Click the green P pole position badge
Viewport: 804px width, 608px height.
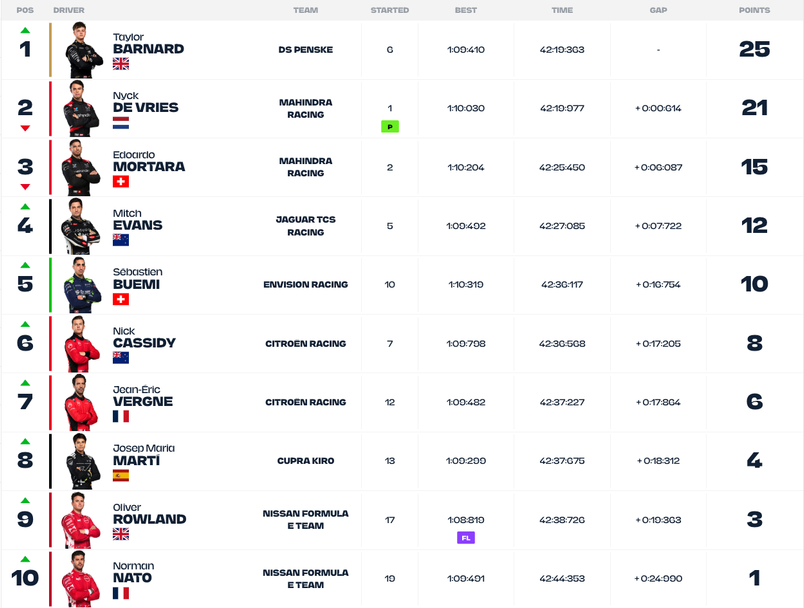click(x=390, y=127)
